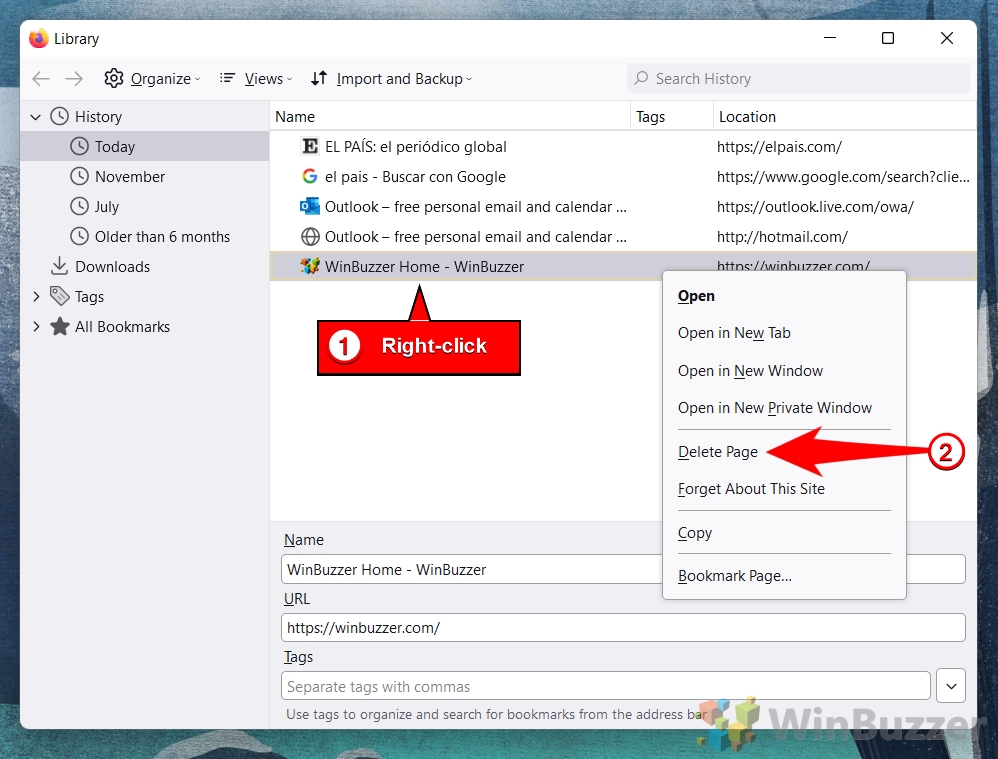This screenshot has width=998, height=759.
Task: Focus the Search History field
Action: click(798, 78)
